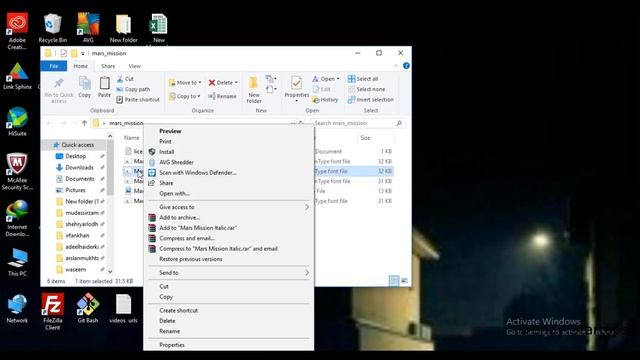Switch to large icons view button
The image size is (640, 360).
pyautogui.click(x=404, y=280)
